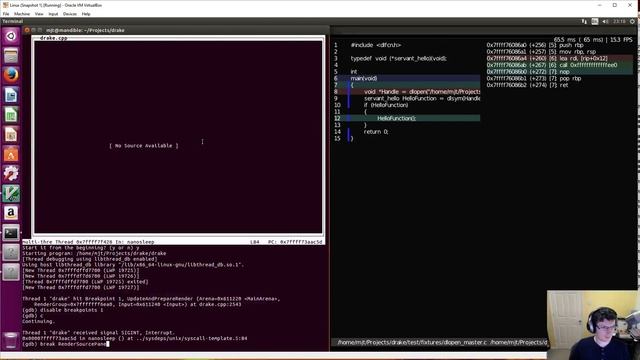The height and width of the screenshot is (360, 640).
Task: Open the Trash in the dock
Action: tap(11, 340)
